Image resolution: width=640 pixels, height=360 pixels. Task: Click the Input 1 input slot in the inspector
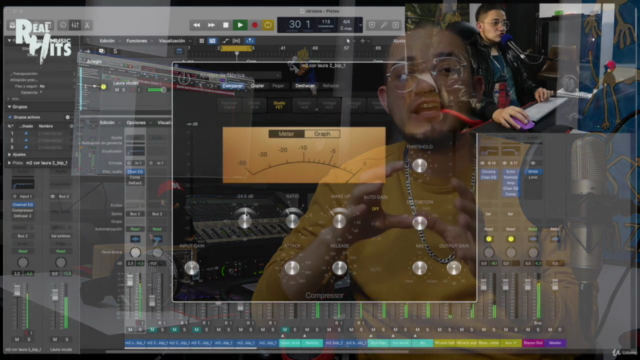click(x=23, y=196)
